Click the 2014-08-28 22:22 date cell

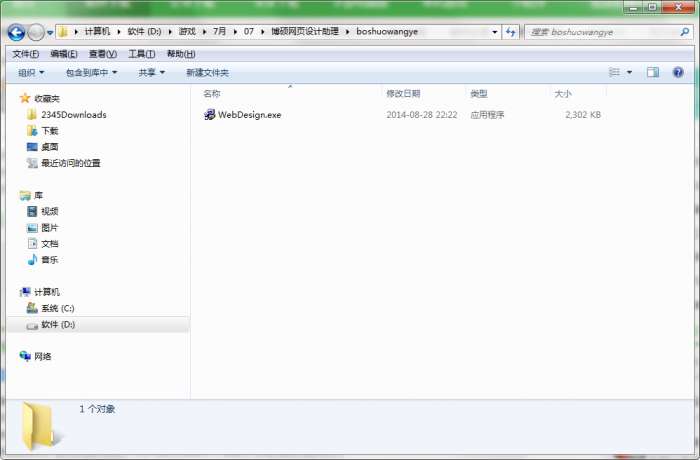pyautogui.click(x=422, y=115)
